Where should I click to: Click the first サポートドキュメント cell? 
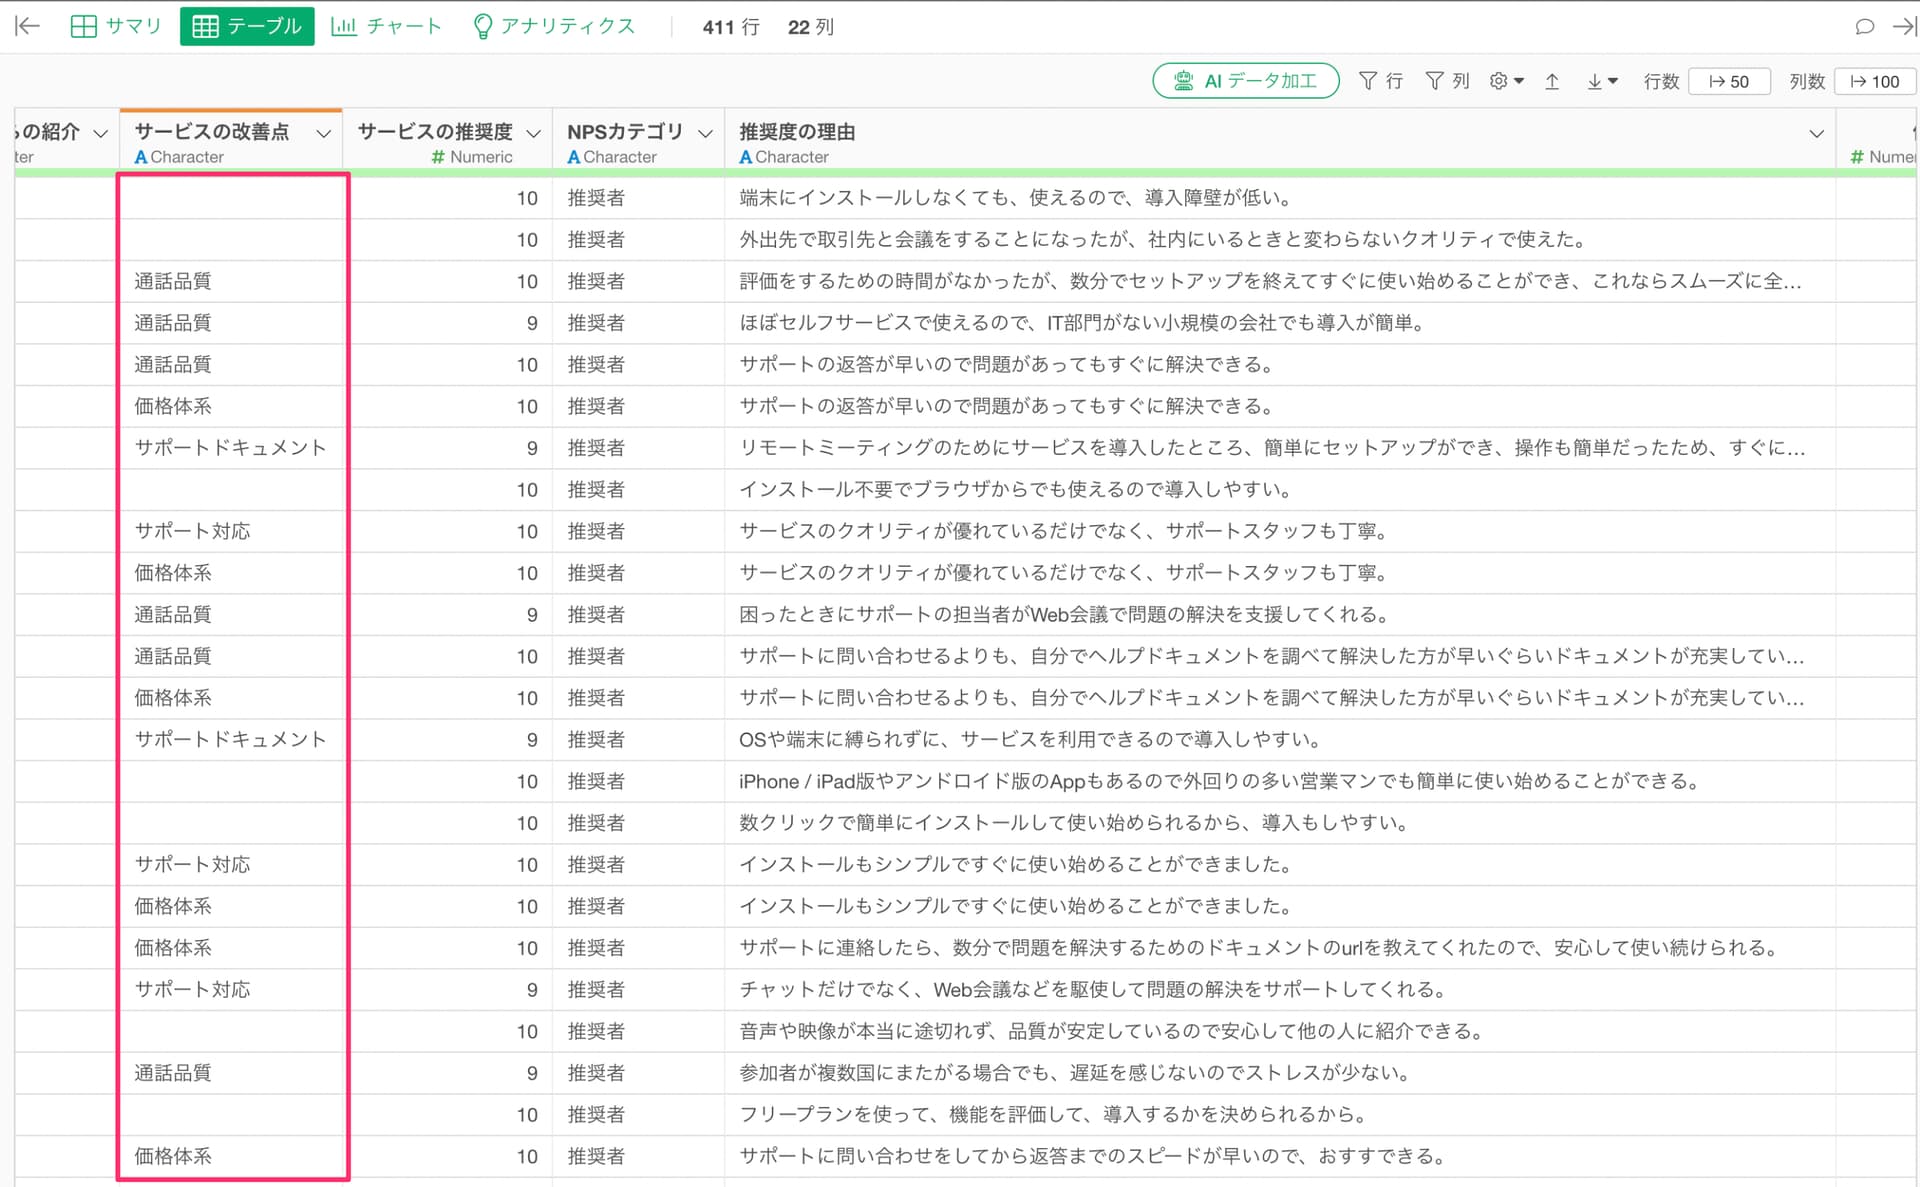point(230,448)
